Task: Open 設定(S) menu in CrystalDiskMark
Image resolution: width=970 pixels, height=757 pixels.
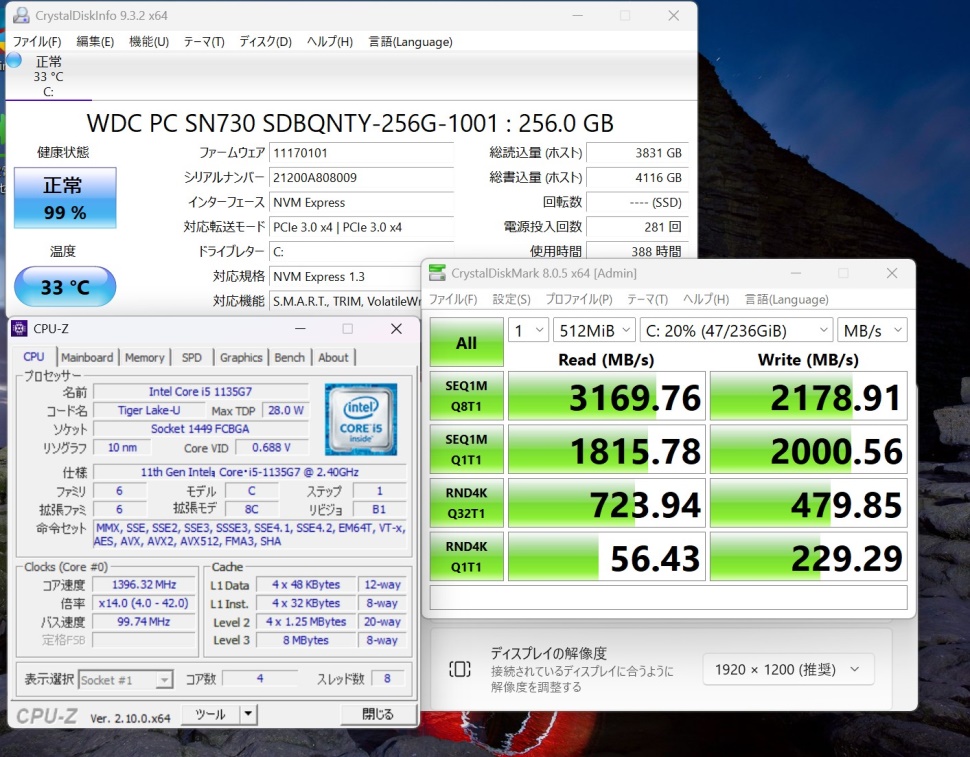Action: (x=512, y=299)
